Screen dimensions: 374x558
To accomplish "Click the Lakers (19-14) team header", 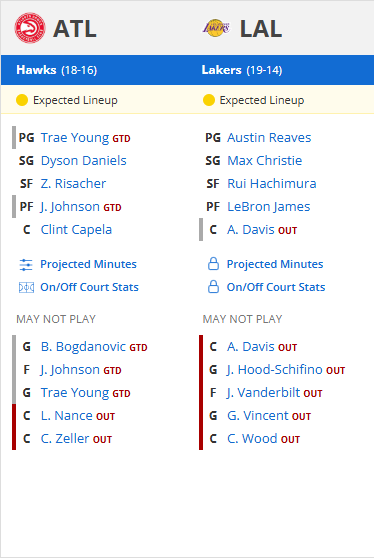I will (x=242, y=70).
